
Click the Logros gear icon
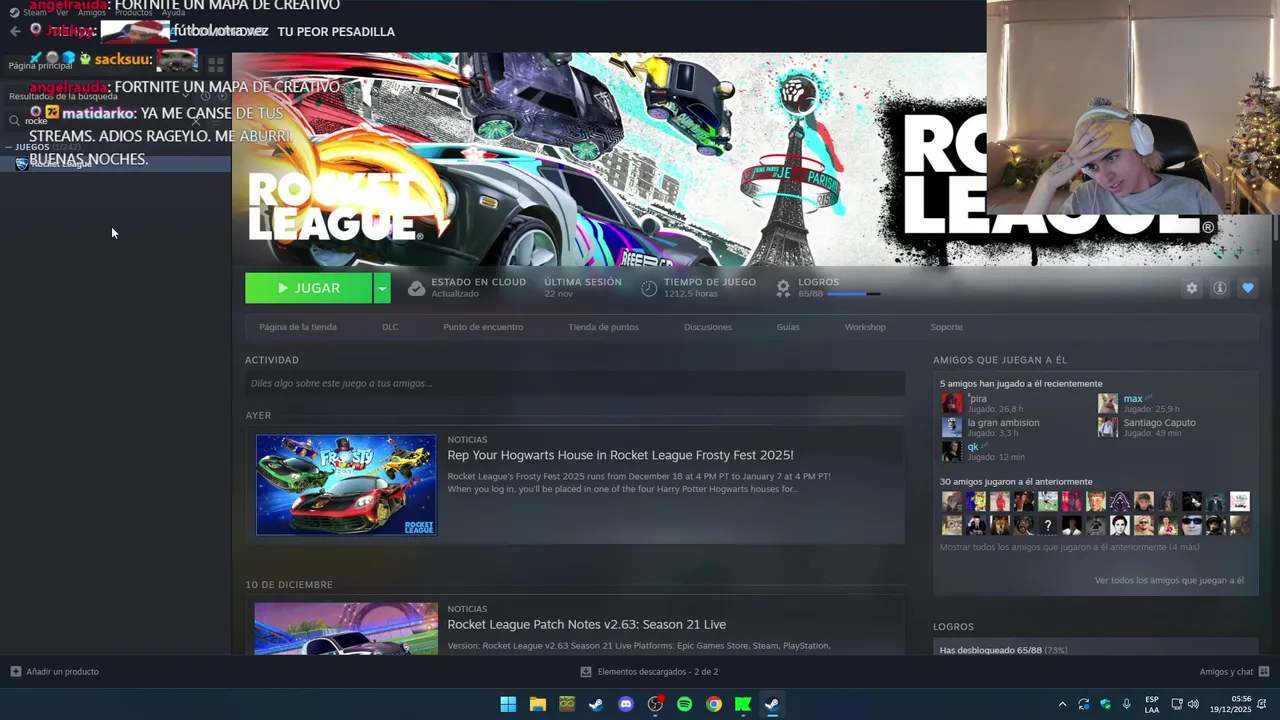783,288
